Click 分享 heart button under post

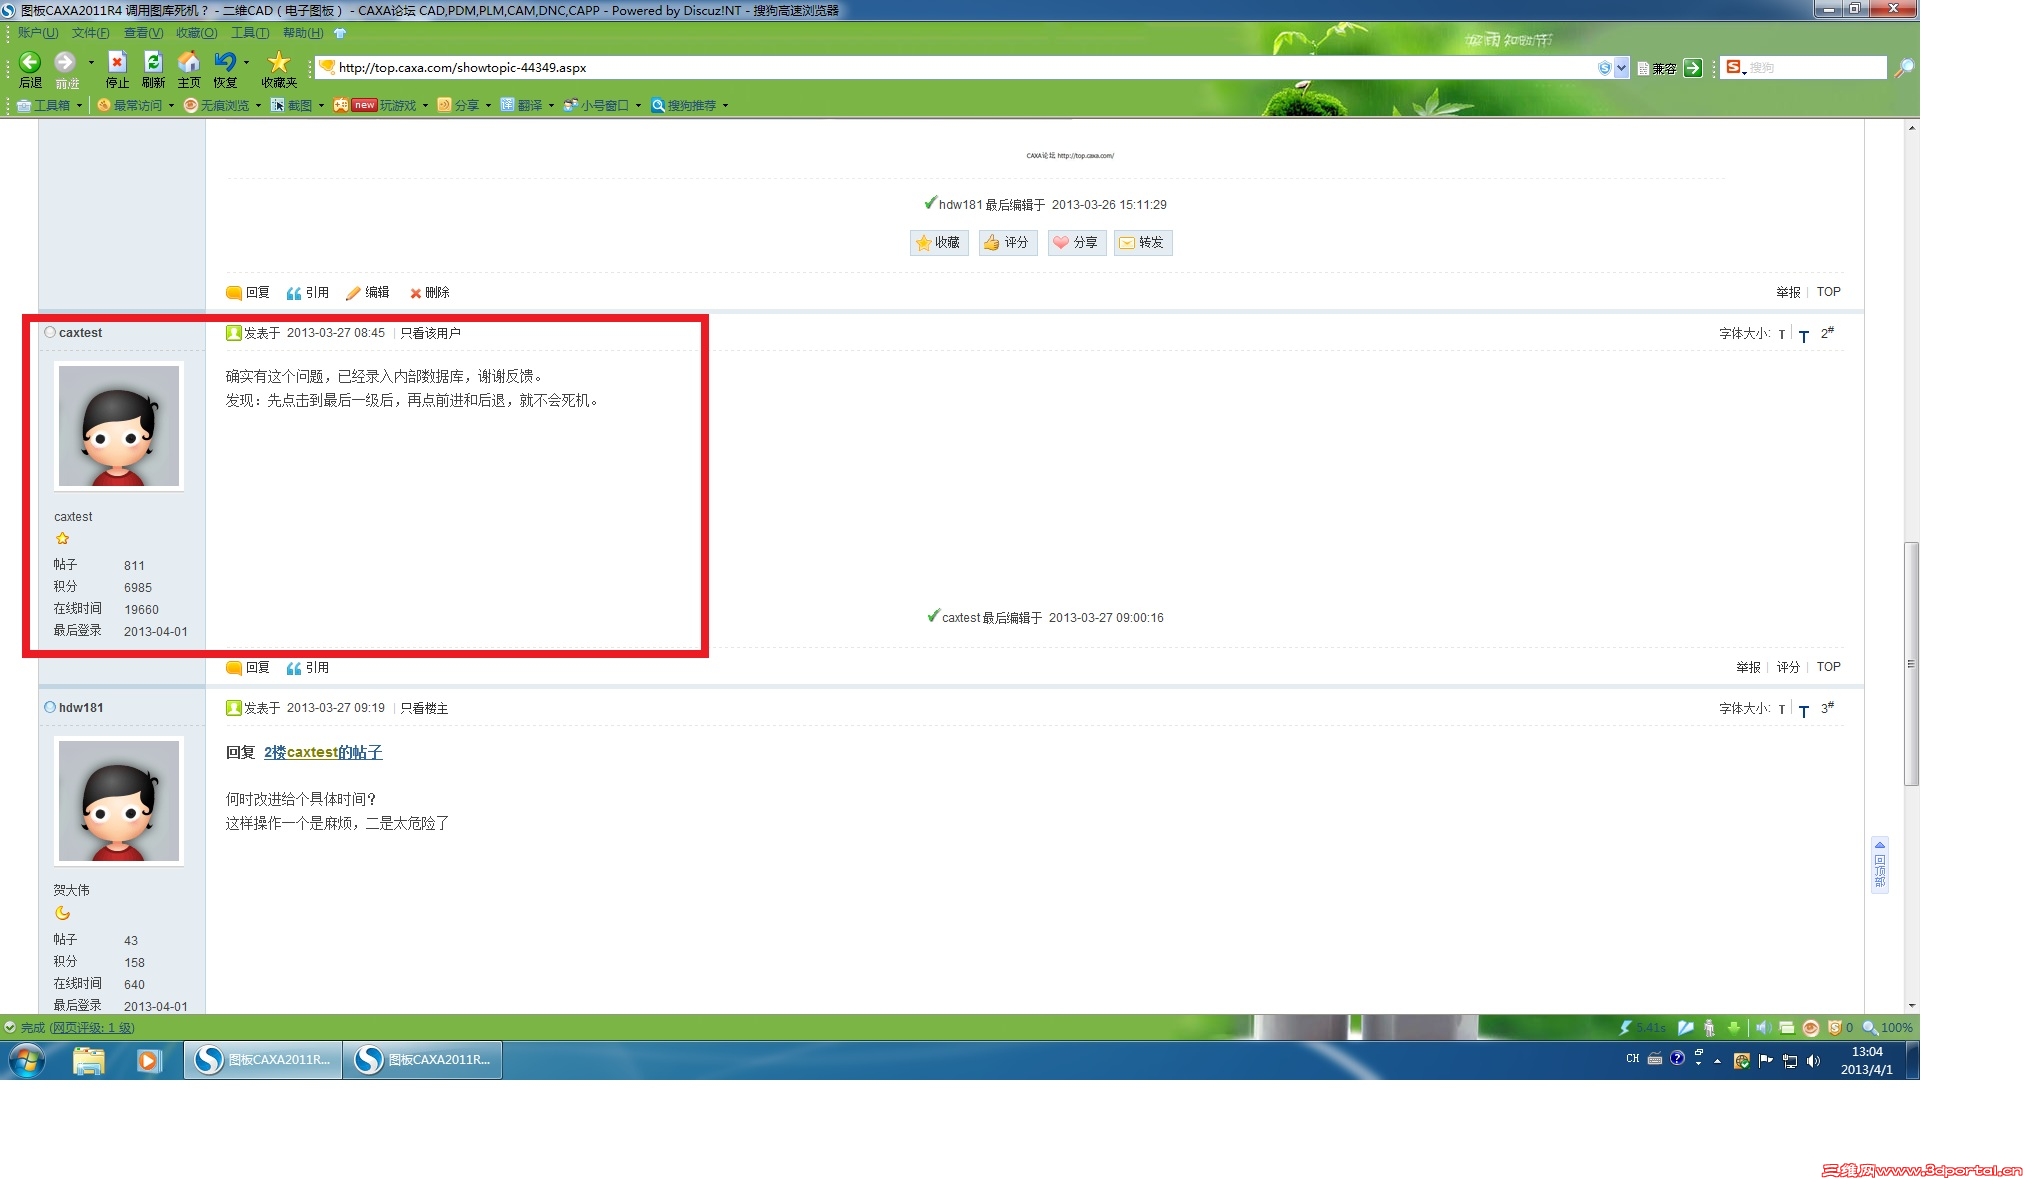(x=1076, y=243)
